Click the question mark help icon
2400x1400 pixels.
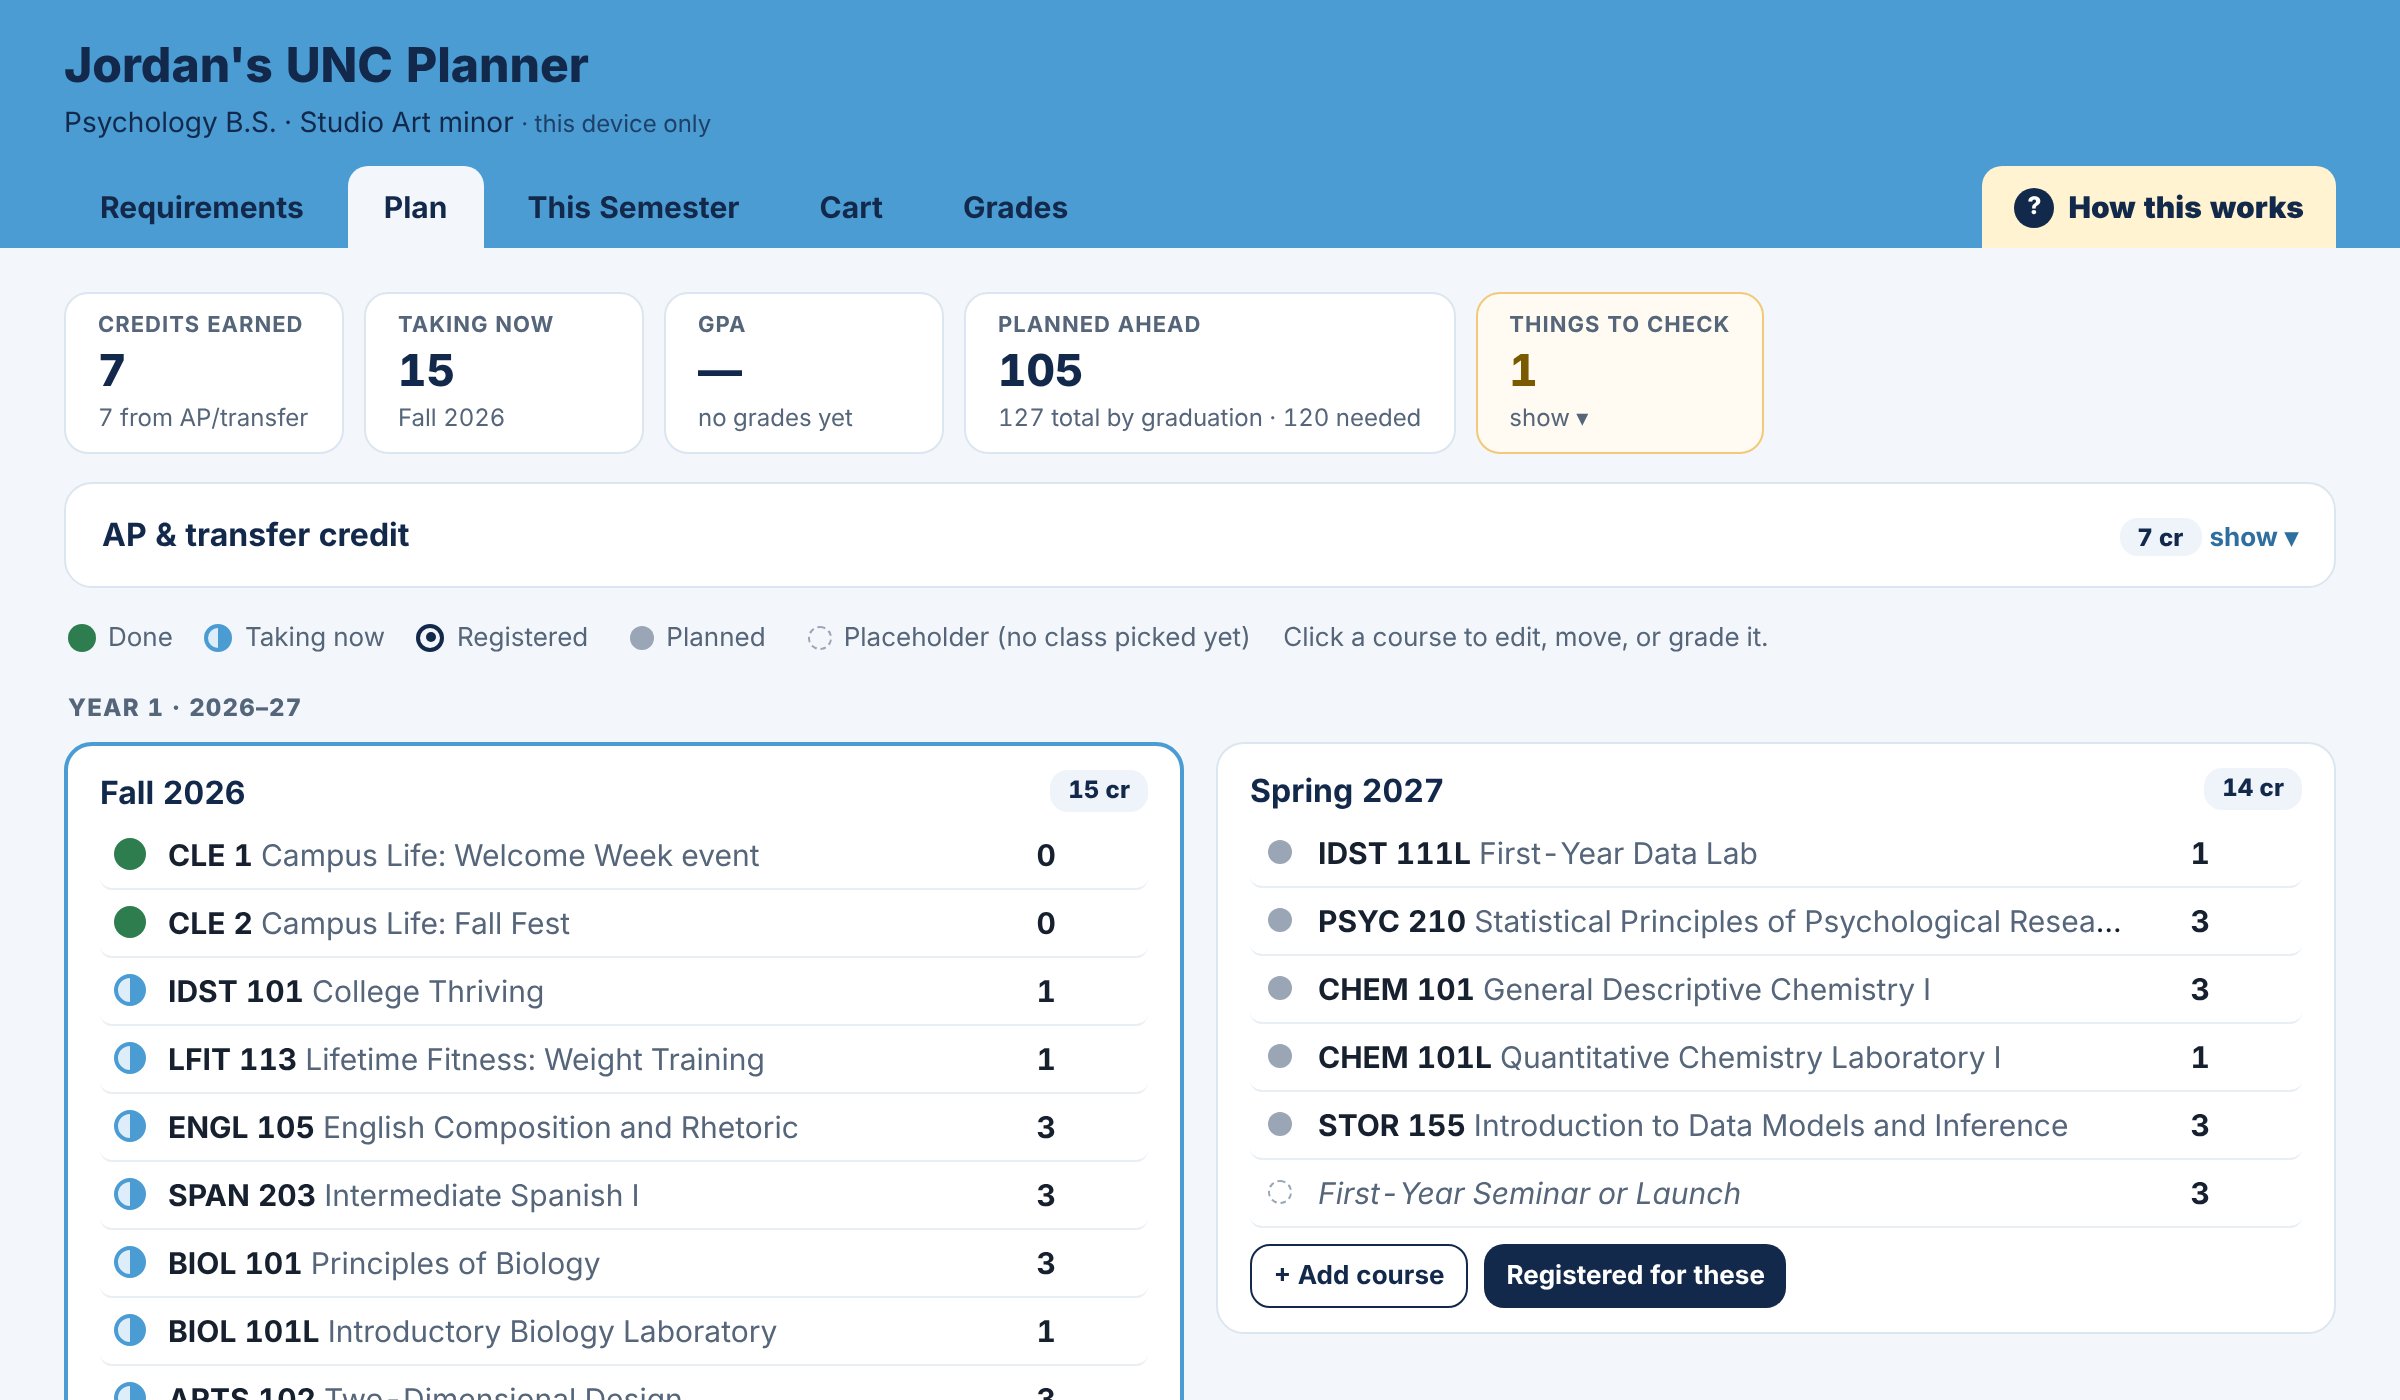click(x=2033, y=208)
